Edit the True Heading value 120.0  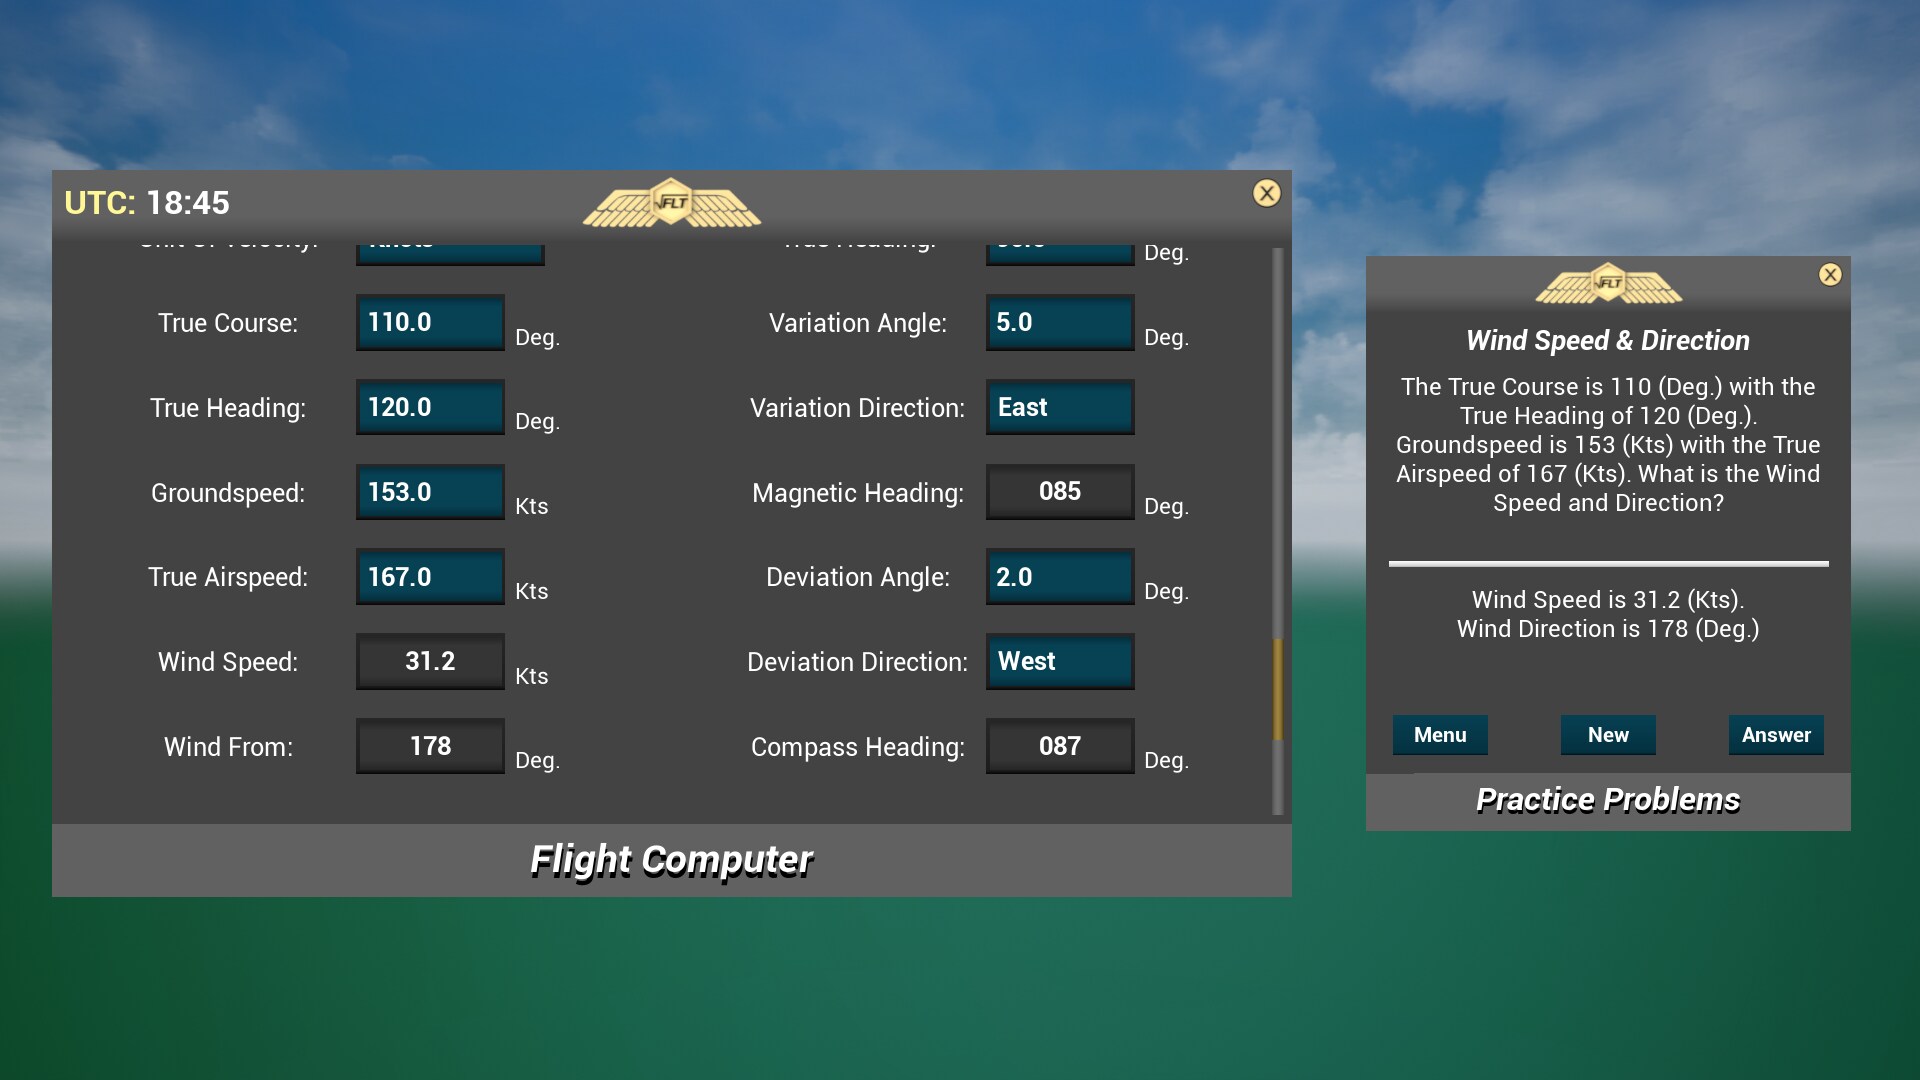coord(429,407)
